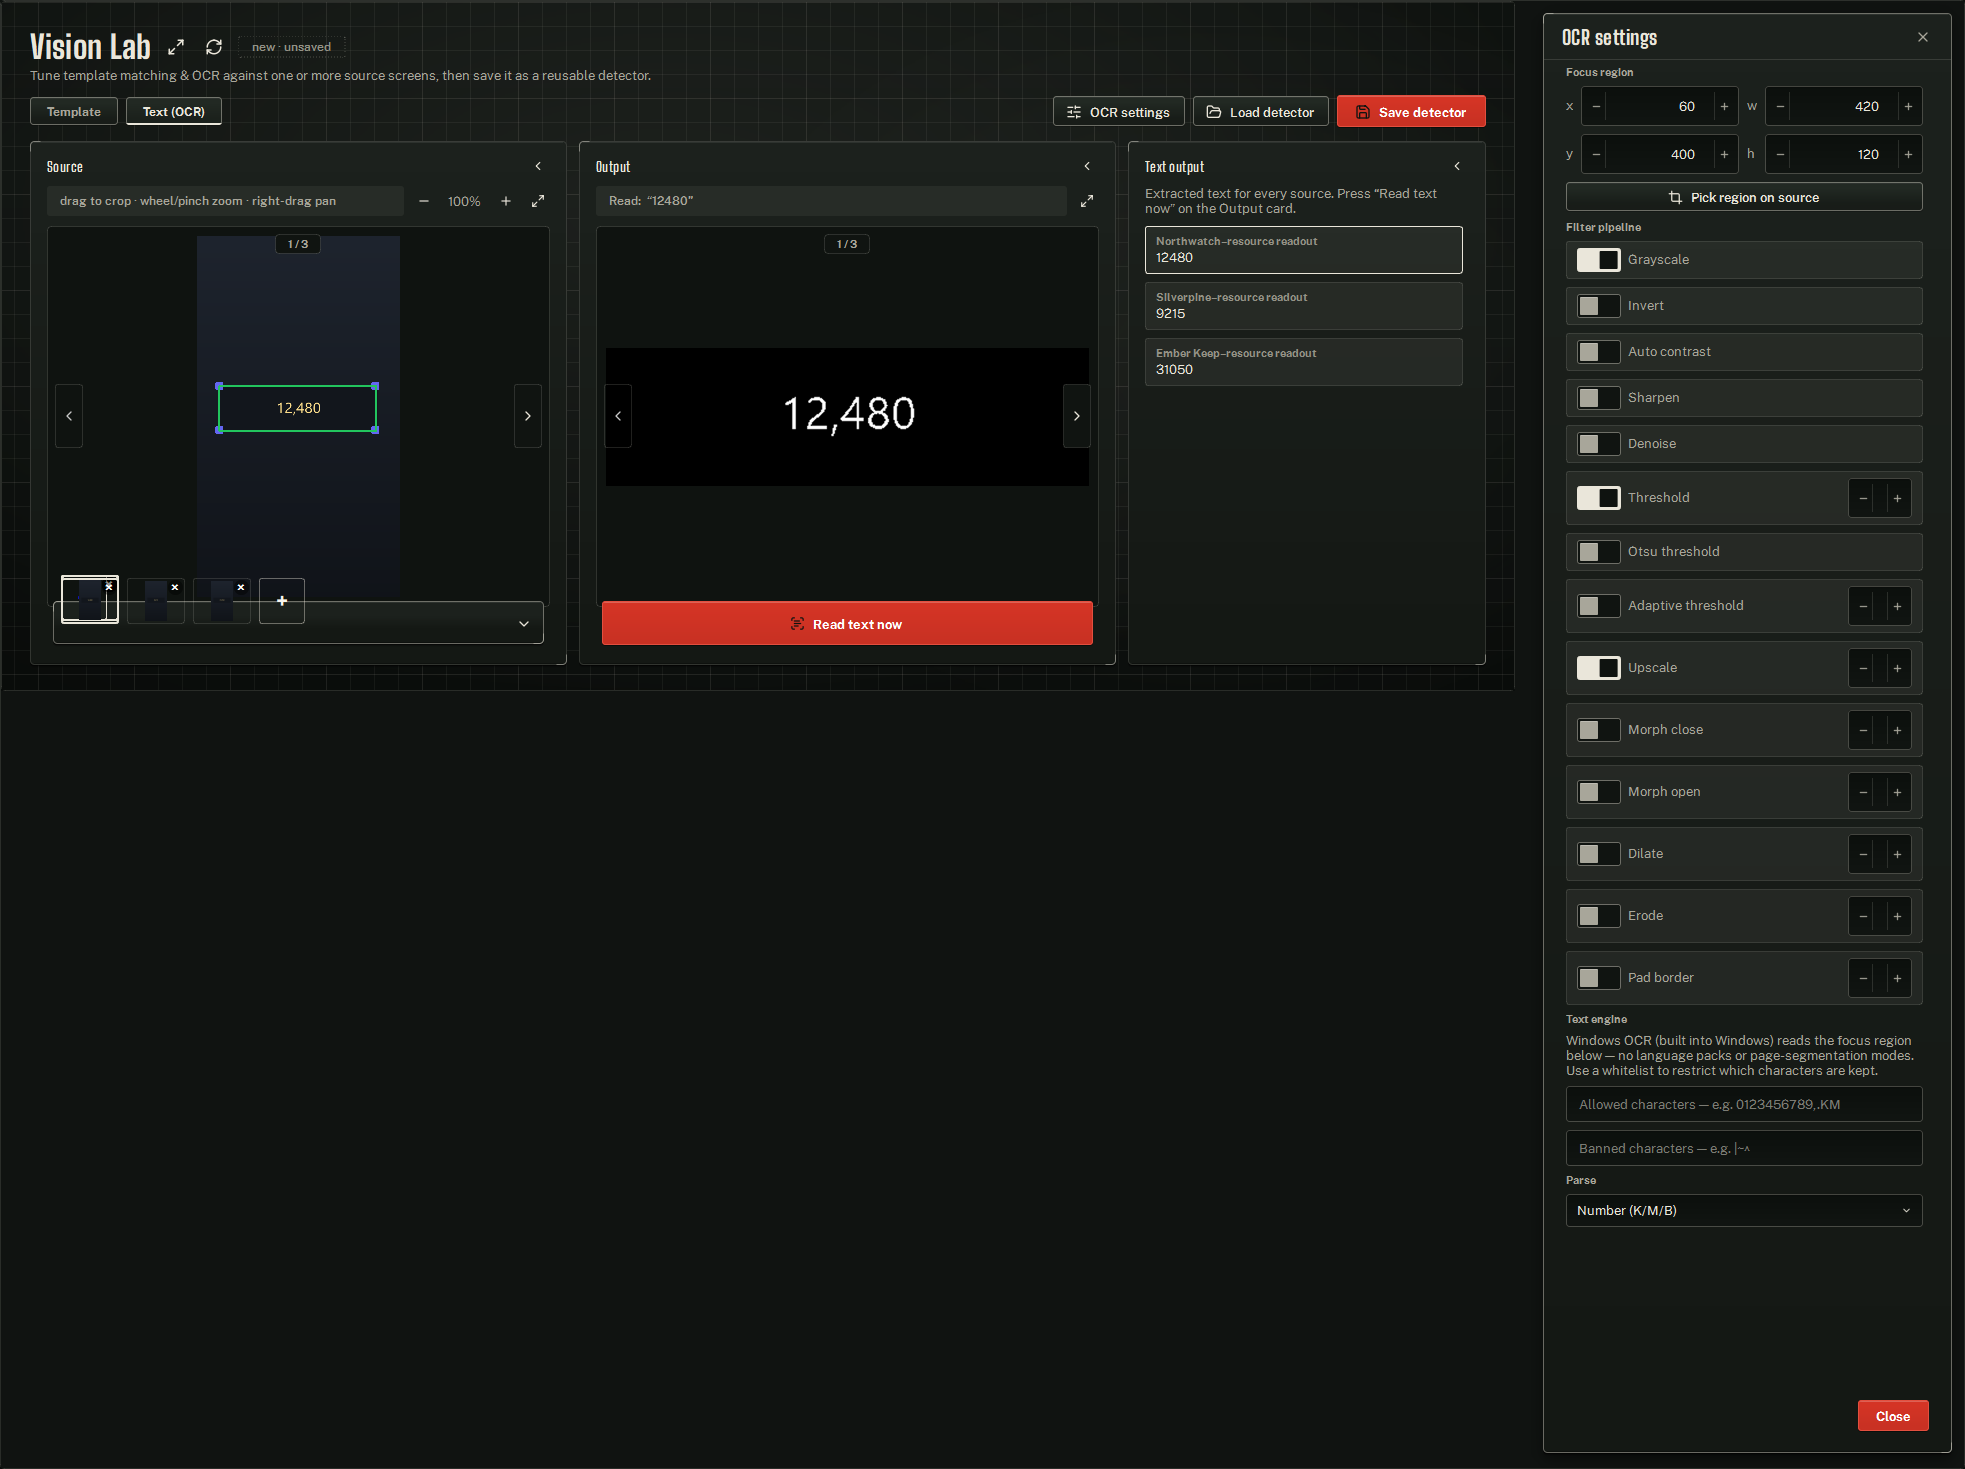Image resolution: width=1965 pixels, height=1469 pixels.
Task: Increase the Threshold value
Action: (1897, 498)
